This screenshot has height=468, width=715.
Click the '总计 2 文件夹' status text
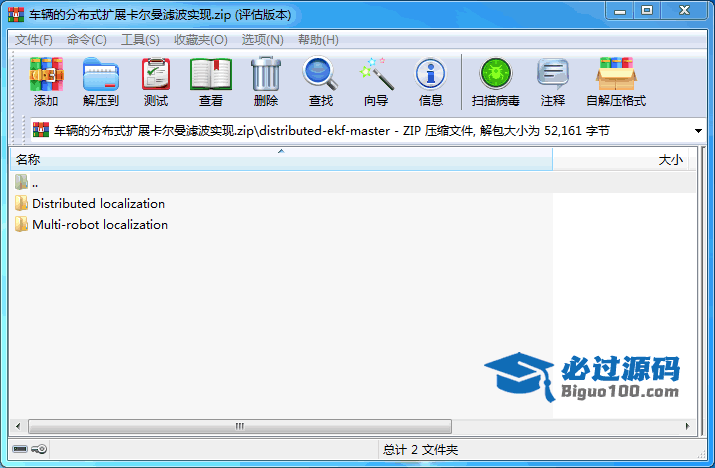420,450
